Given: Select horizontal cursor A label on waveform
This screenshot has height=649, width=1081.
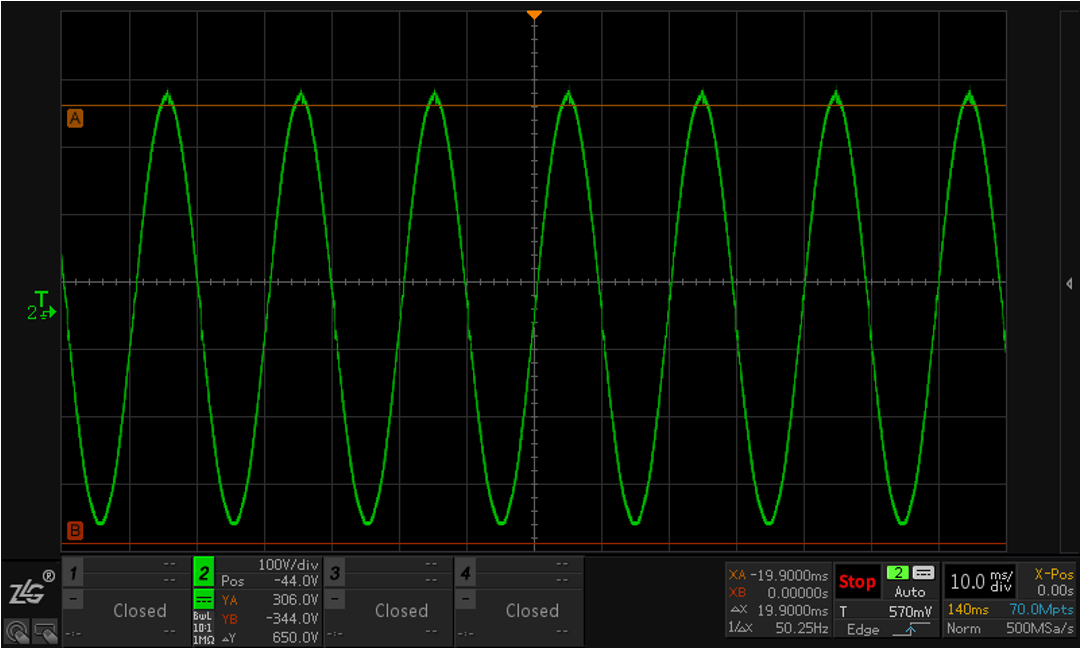Looking at the screenshot, I should coord(75,119).
